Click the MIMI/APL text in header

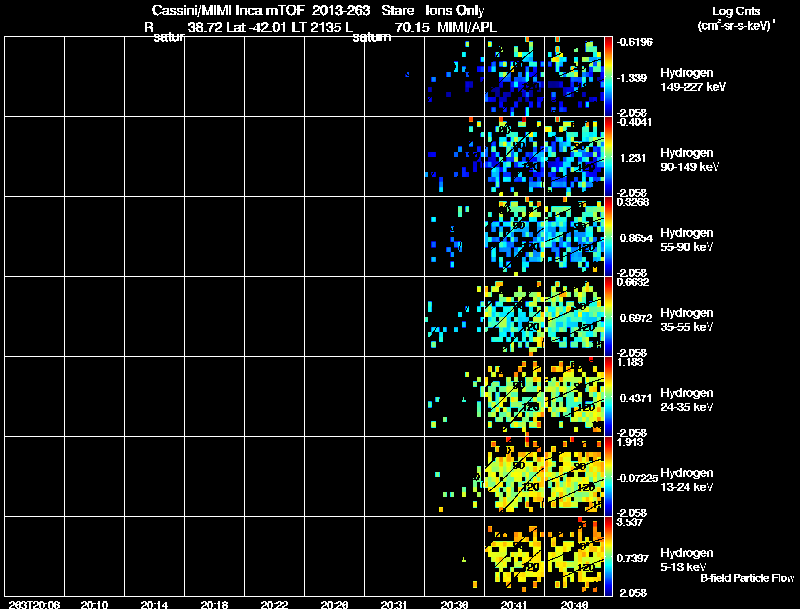(467, 27)
